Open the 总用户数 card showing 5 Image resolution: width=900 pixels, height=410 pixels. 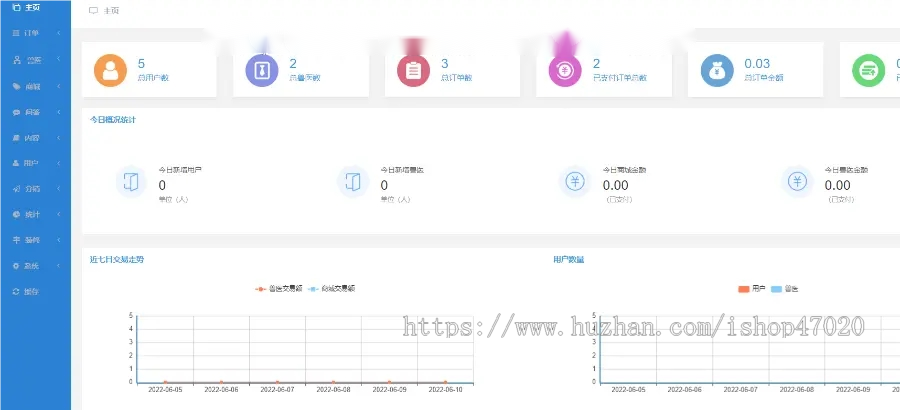(x=149, y=69)
